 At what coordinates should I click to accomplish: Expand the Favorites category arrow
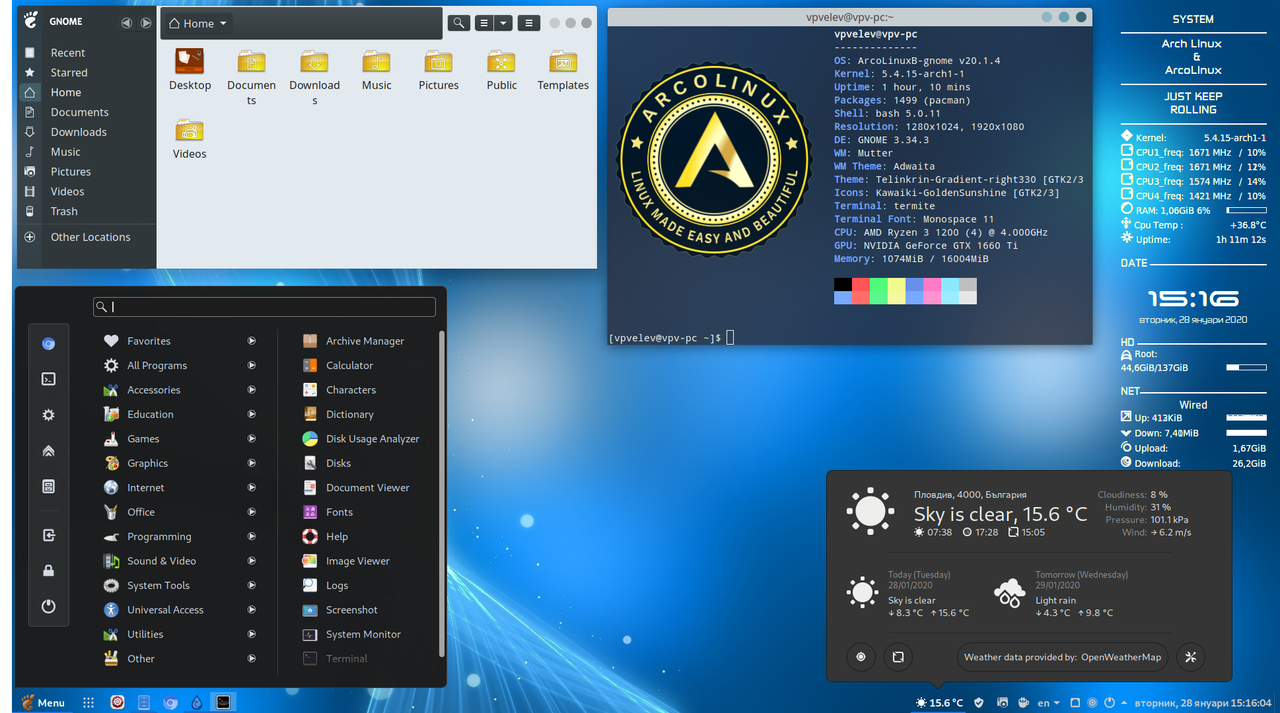252,341
